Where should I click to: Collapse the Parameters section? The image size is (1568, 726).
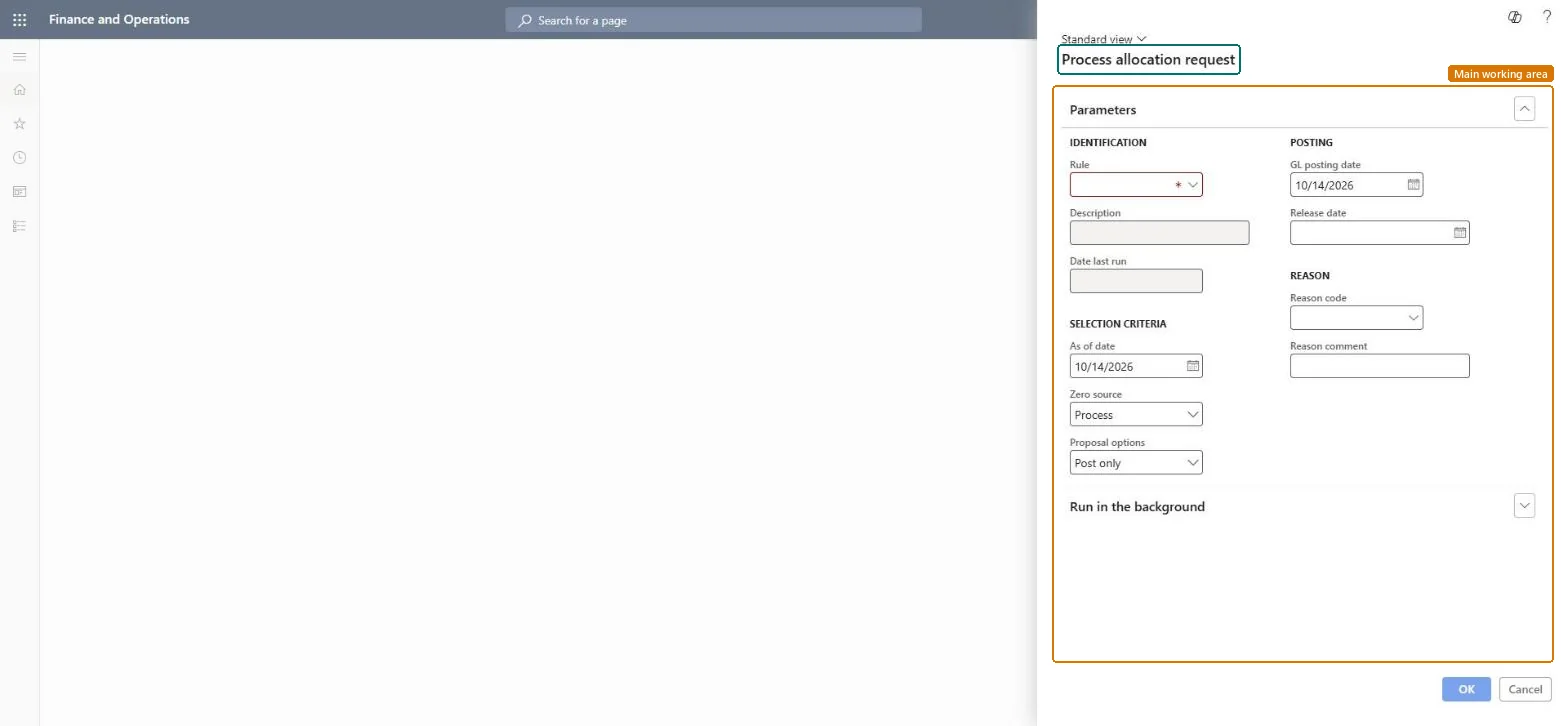coord(1524,109)
